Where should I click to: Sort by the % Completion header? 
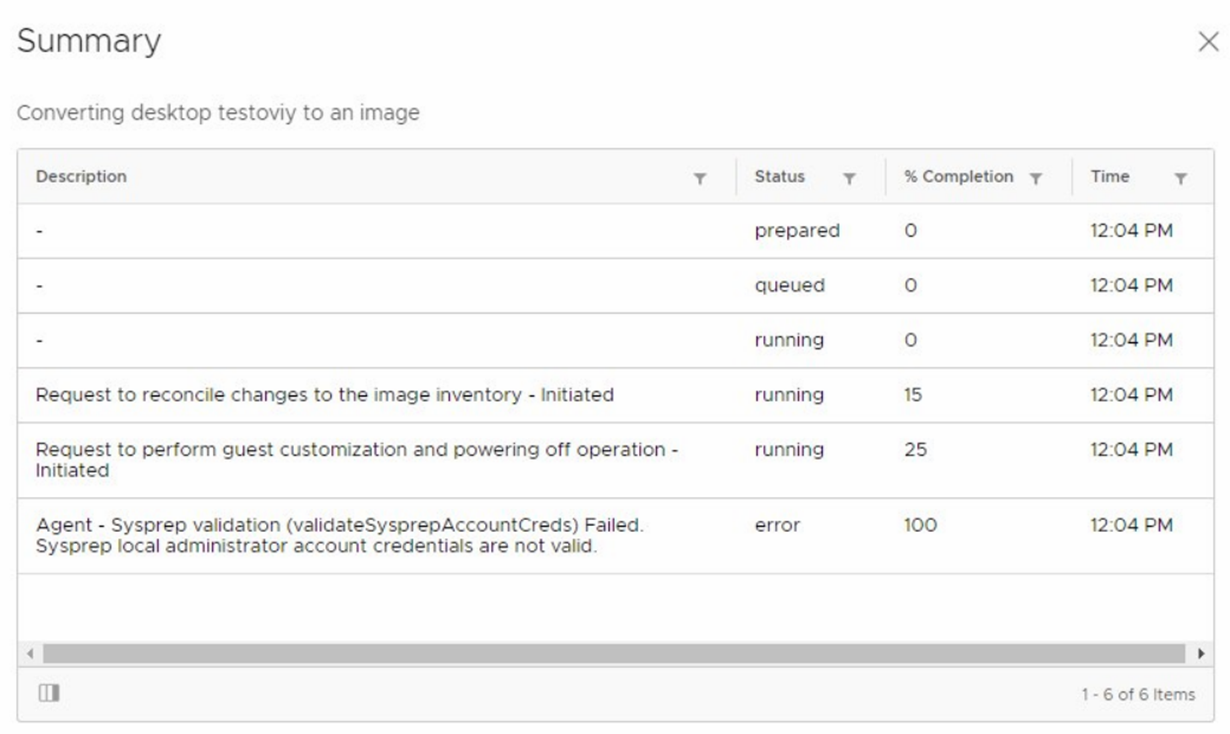pos(958,177)
